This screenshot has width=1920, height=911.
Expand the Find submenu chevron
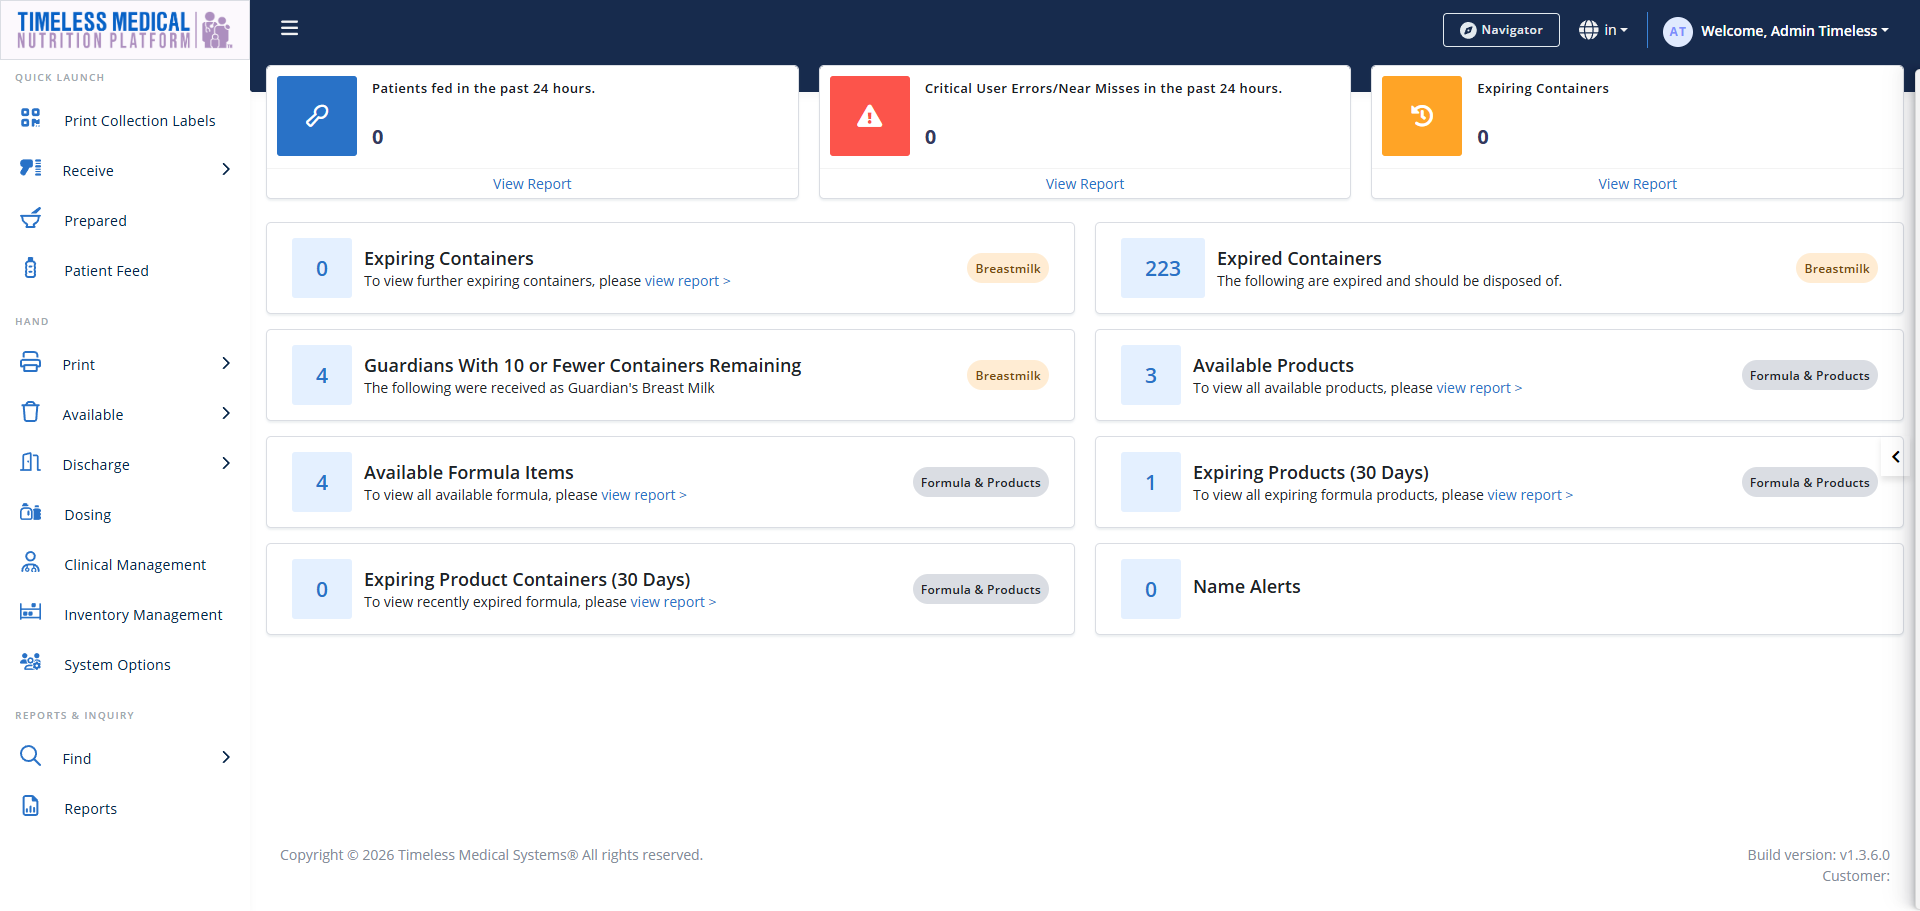(226, 758)
